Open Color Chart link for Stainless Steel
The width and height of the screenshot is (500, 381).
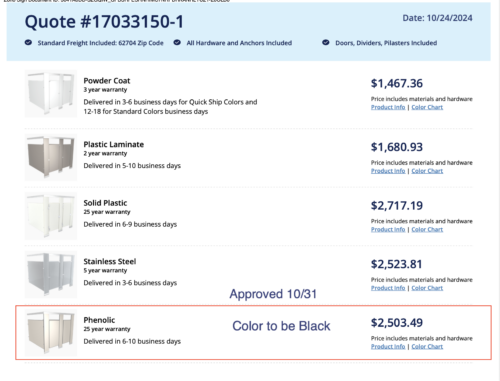point(427,288)
